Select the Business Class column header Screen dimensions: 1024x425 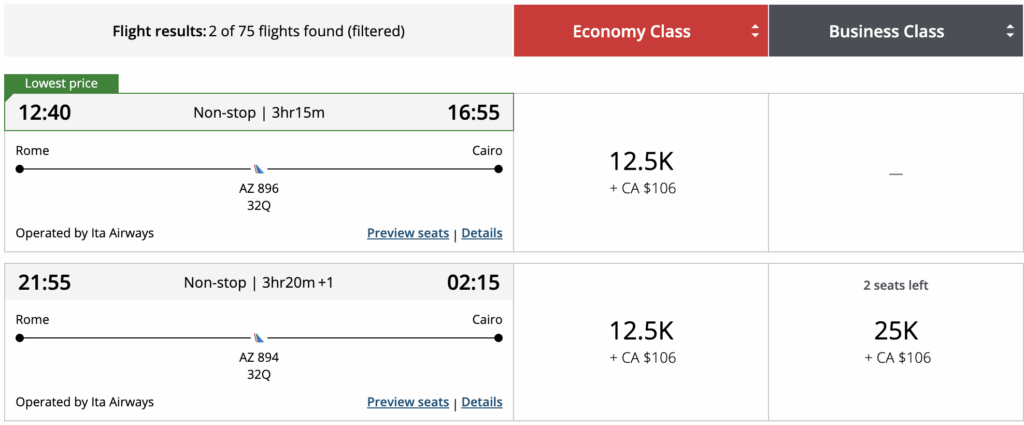pyautogui.click(x=886, y=32)
